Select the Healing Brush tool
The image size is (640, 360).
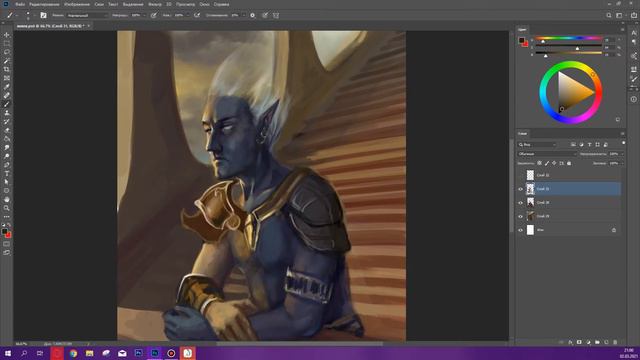pos(7,96)
